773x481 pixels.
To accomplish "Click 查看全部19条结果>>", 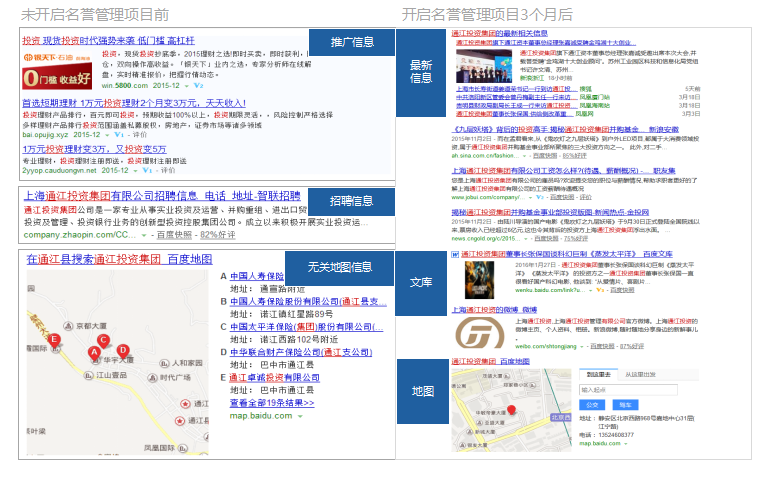I will [272, 403].
